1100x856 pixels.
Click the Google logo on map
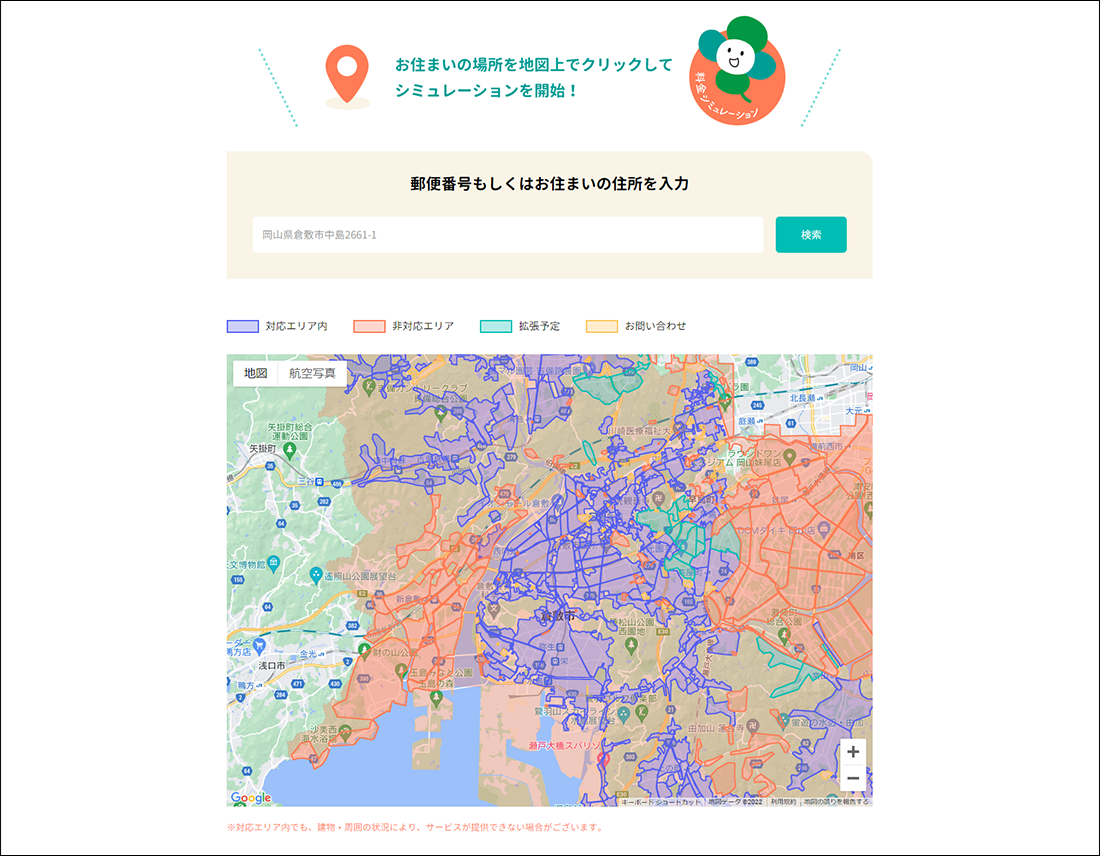tap(250, 798)
